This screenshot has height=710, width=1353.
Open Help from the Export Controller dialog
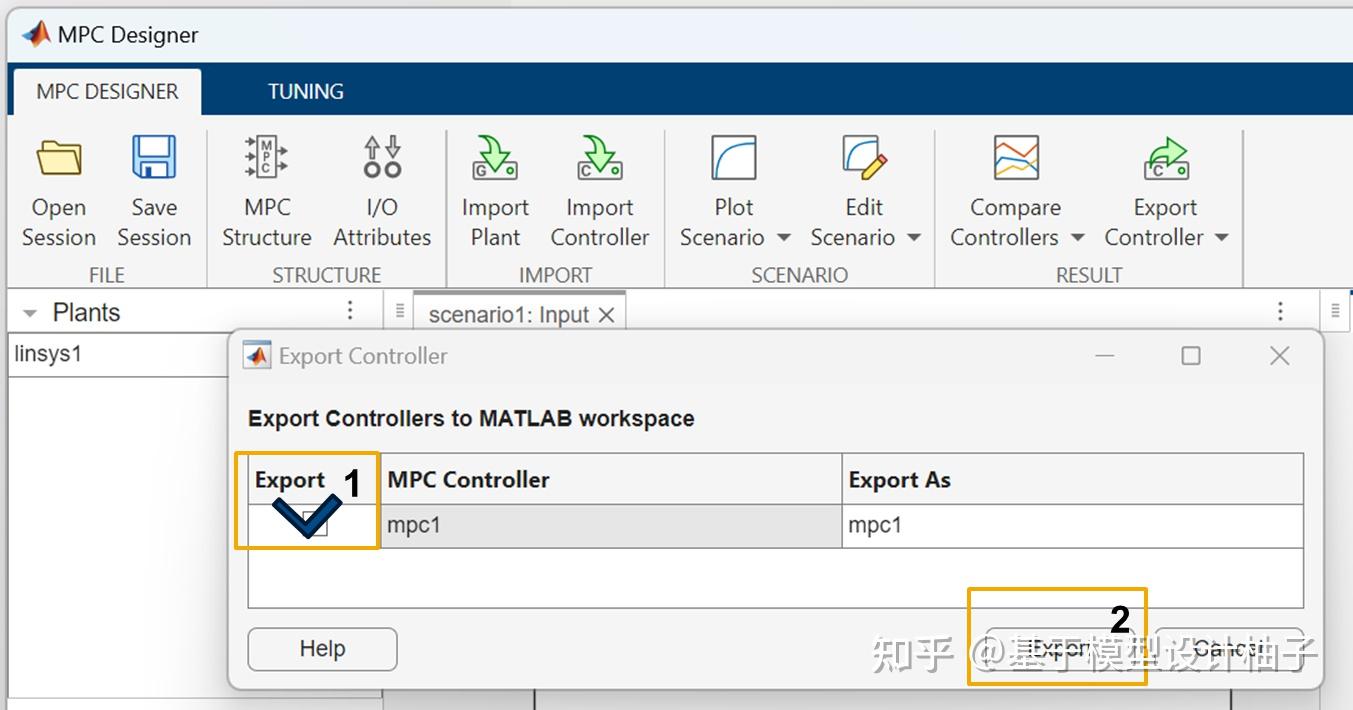coord(321,649)
